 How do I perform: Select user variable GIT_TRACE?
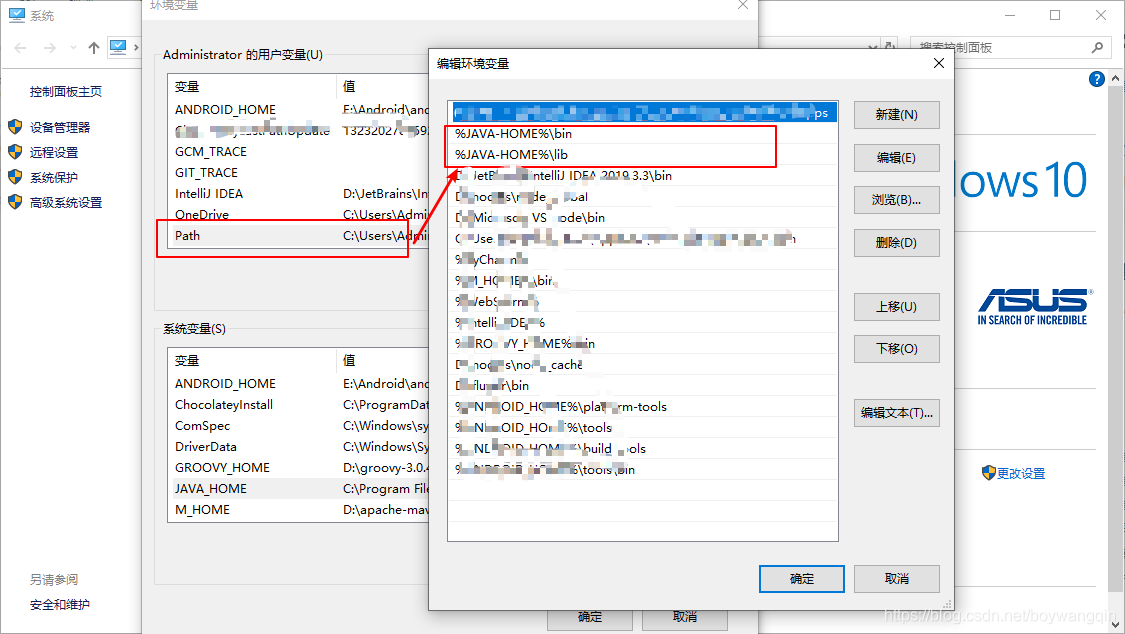(x=298, y=172)
